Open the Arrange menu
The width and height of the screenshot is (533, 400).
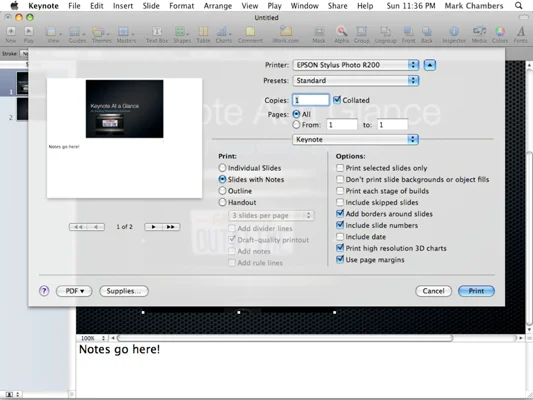[218, 6]
